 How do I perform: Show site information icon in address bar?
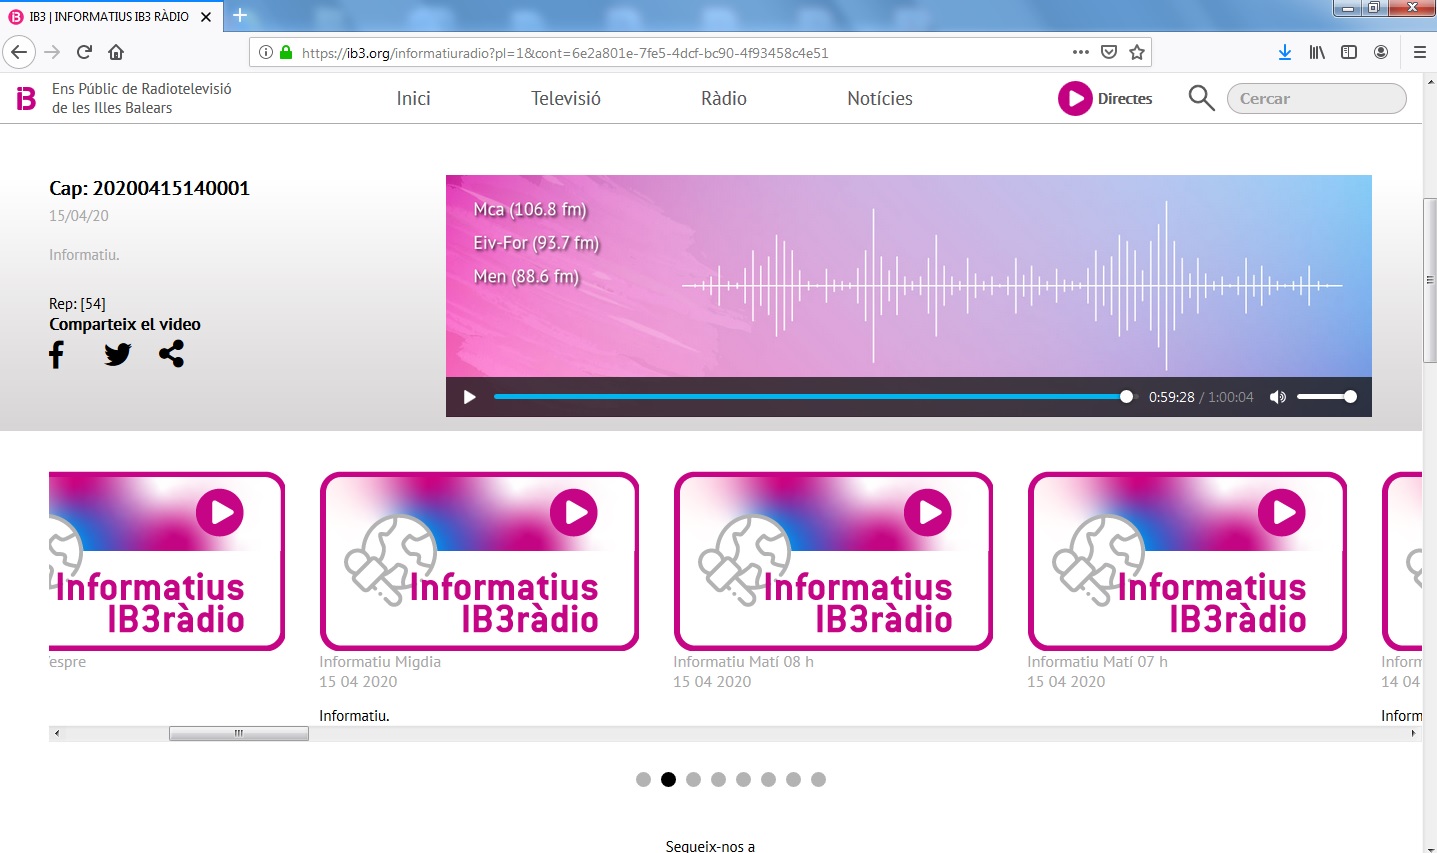265,53
